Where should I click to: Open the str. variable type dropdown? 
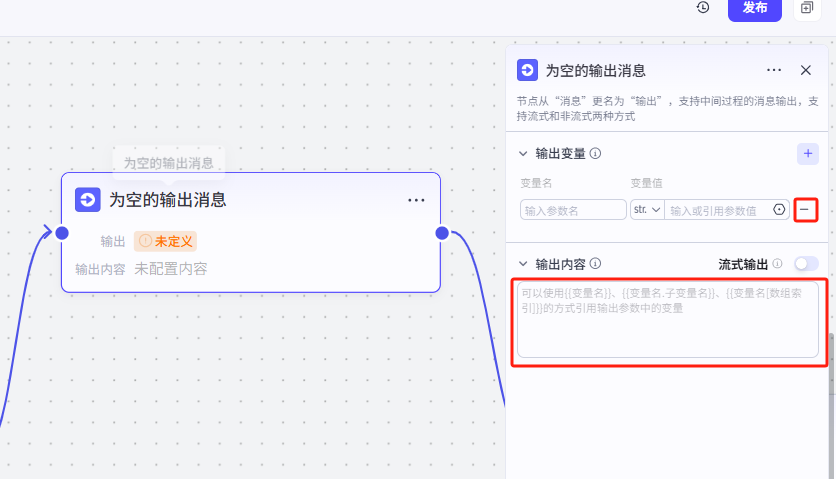pos(646,210)
